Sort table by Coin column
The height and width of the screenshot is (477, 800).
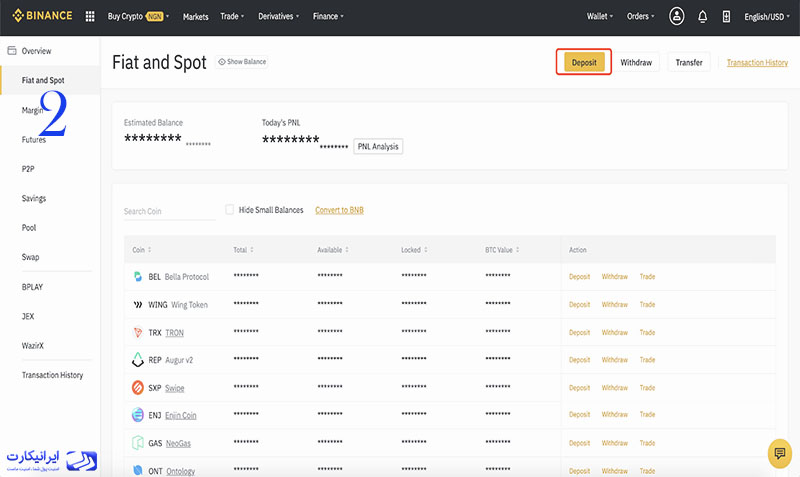click(142, 250)
